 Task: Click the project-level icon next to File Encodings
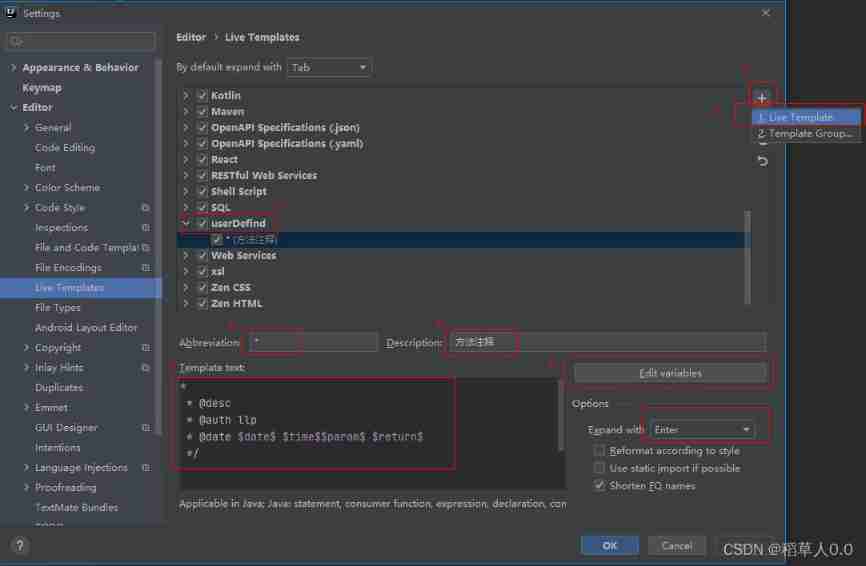pyautogui.click(x=145, y=268)
